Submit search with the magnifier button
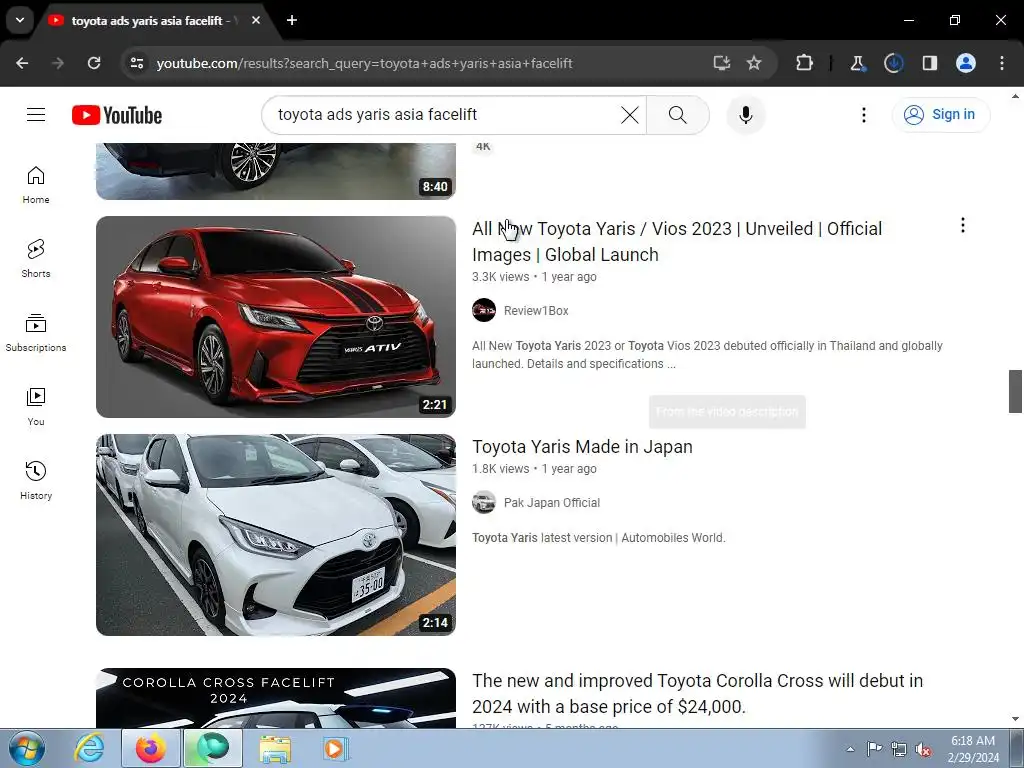The width and height of the screenshot is (1024, 768). click(678, 115)
